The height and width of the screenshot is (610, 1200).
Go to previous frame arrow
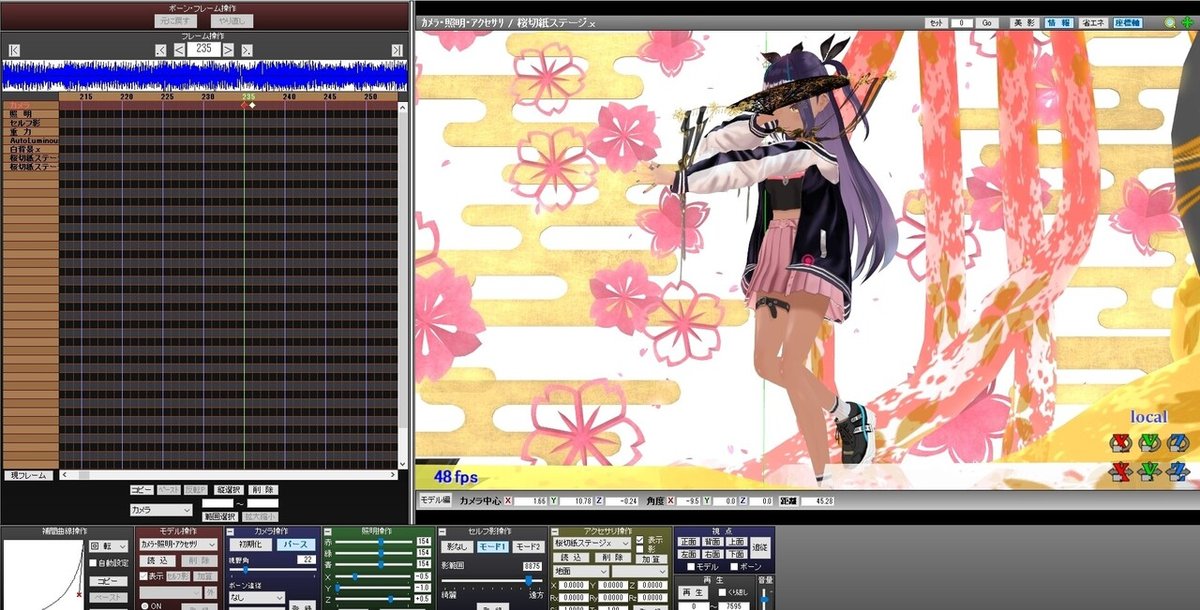click(179, 50)
